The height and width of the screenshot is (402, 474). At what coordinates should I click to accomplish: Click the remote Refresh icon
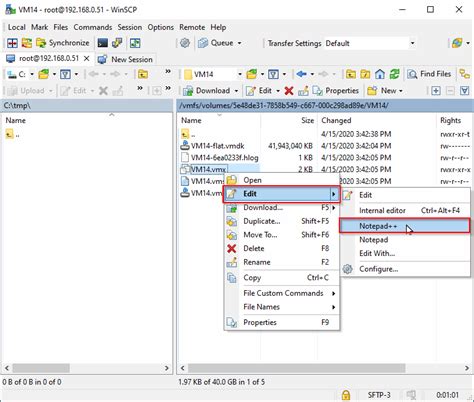(x=395, y=74)
